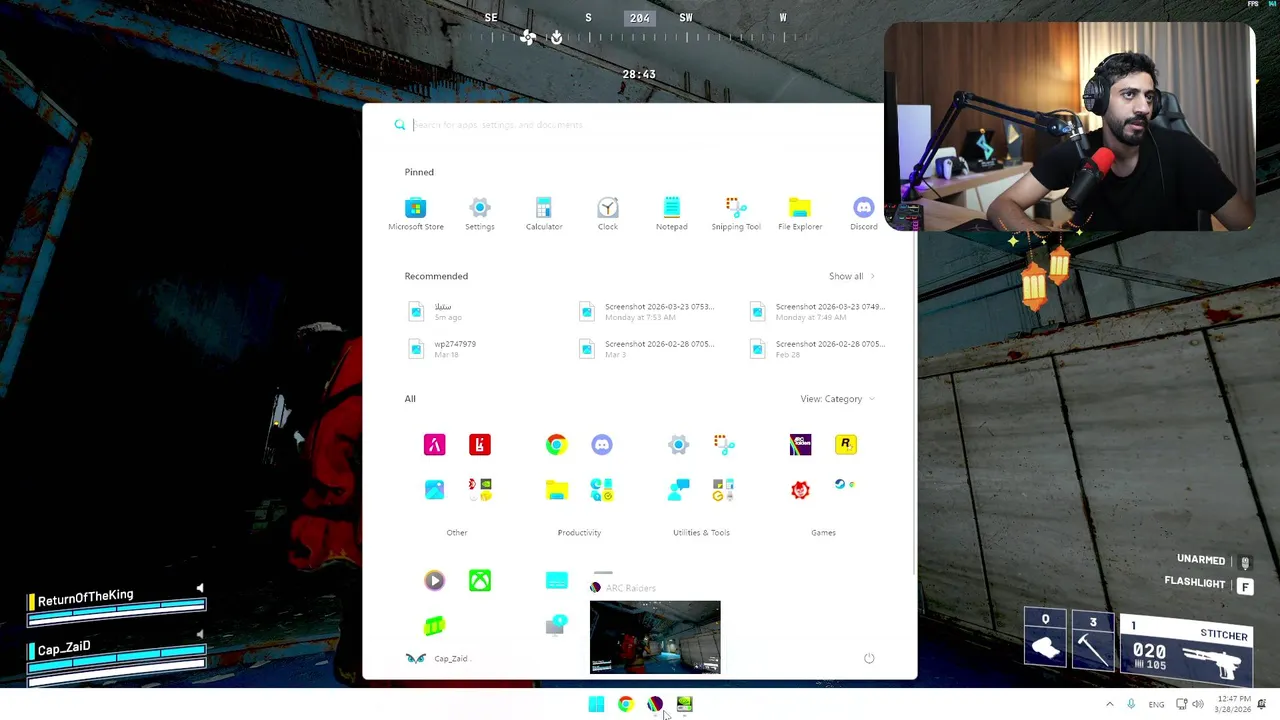Select ARC Raiders window preview thumbnail
The width and height of the screenshot is (1280, 720).
pos(655,637)
